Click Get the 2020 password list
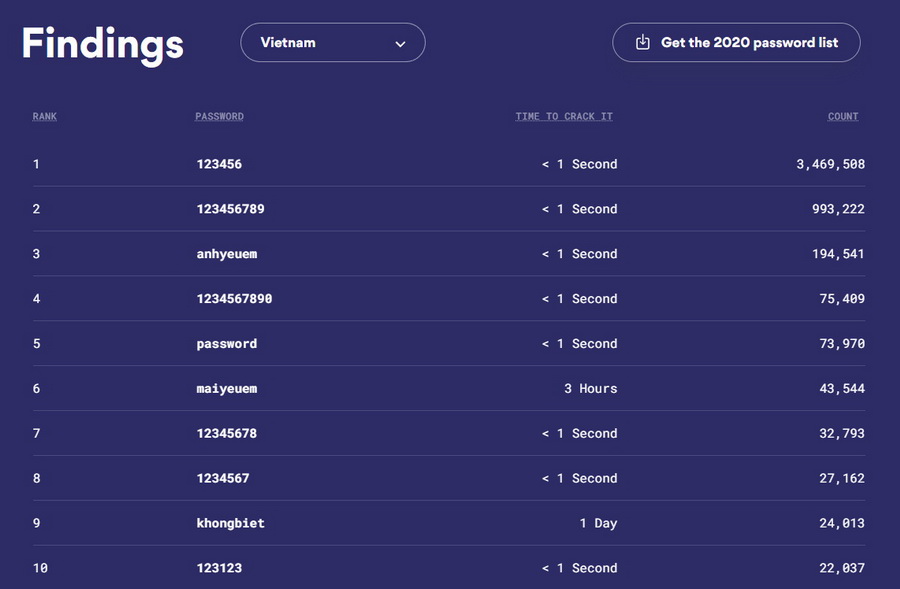Viewport: 900px width, 589px height. point(736,42)
